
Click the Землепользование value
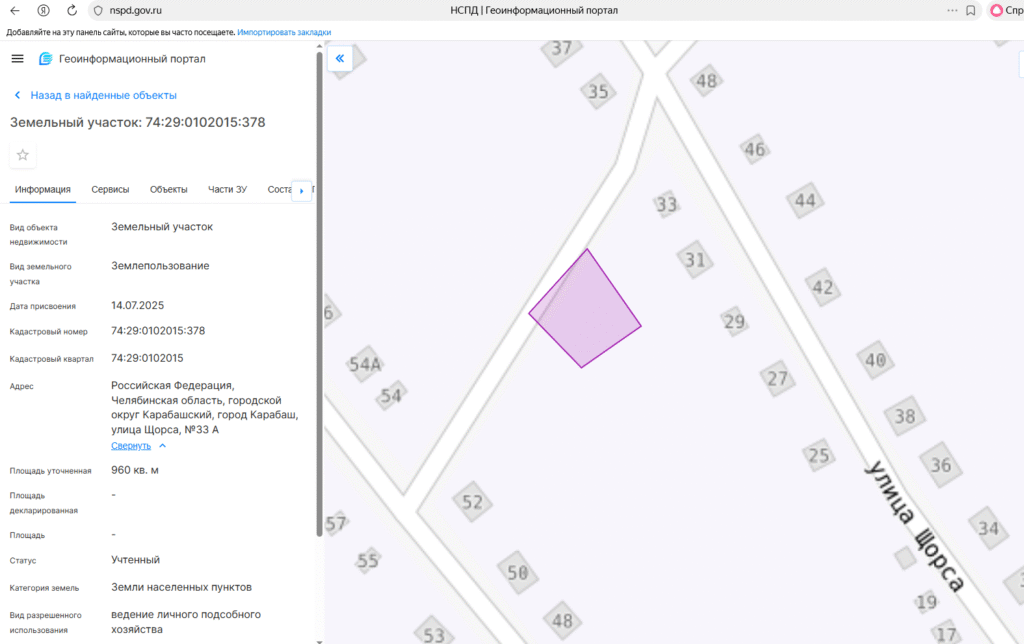(160, 266)
